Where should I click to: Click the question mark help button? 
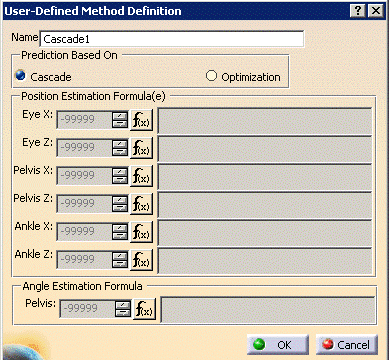[x=358, y=11]
